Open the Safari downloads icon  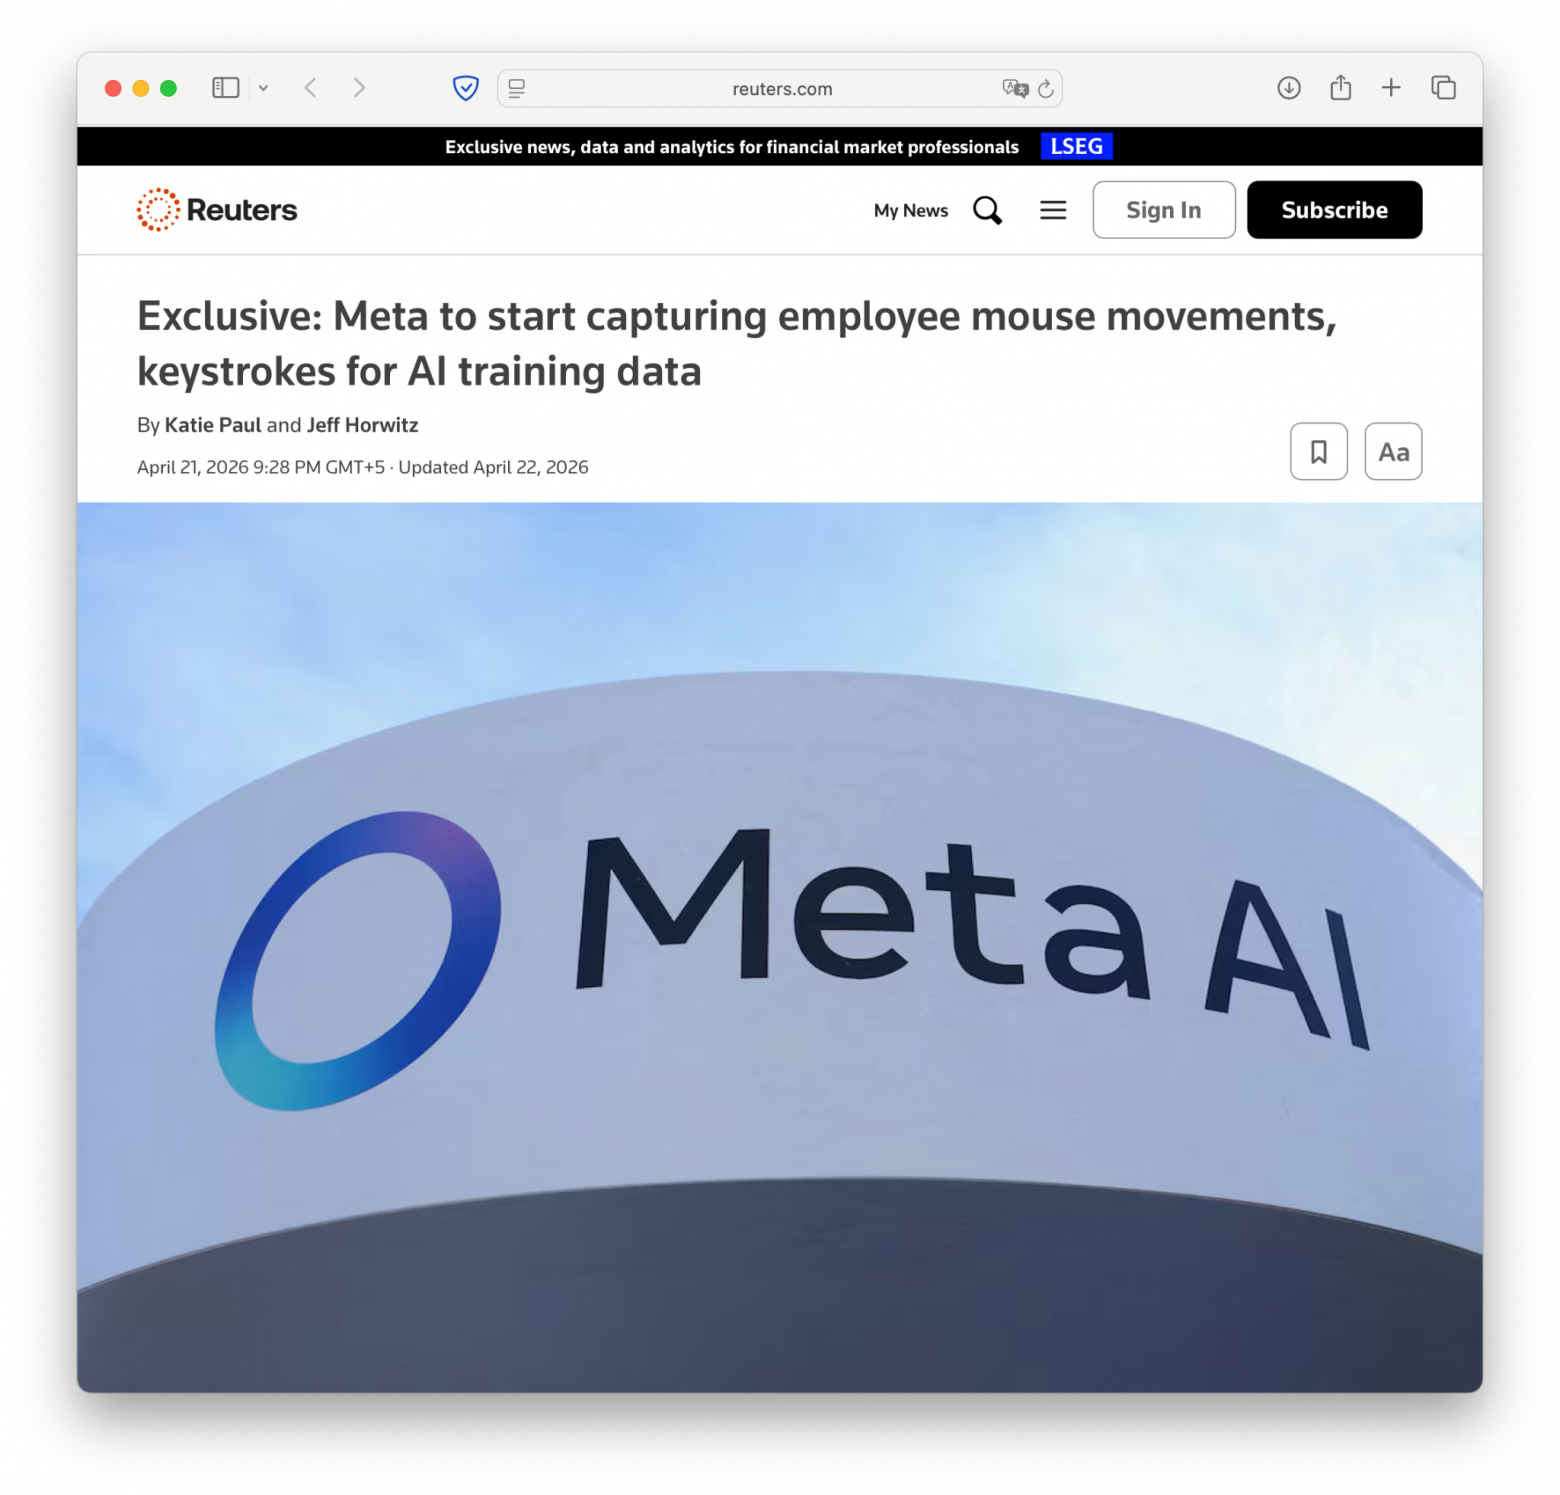pos(1289,88)
